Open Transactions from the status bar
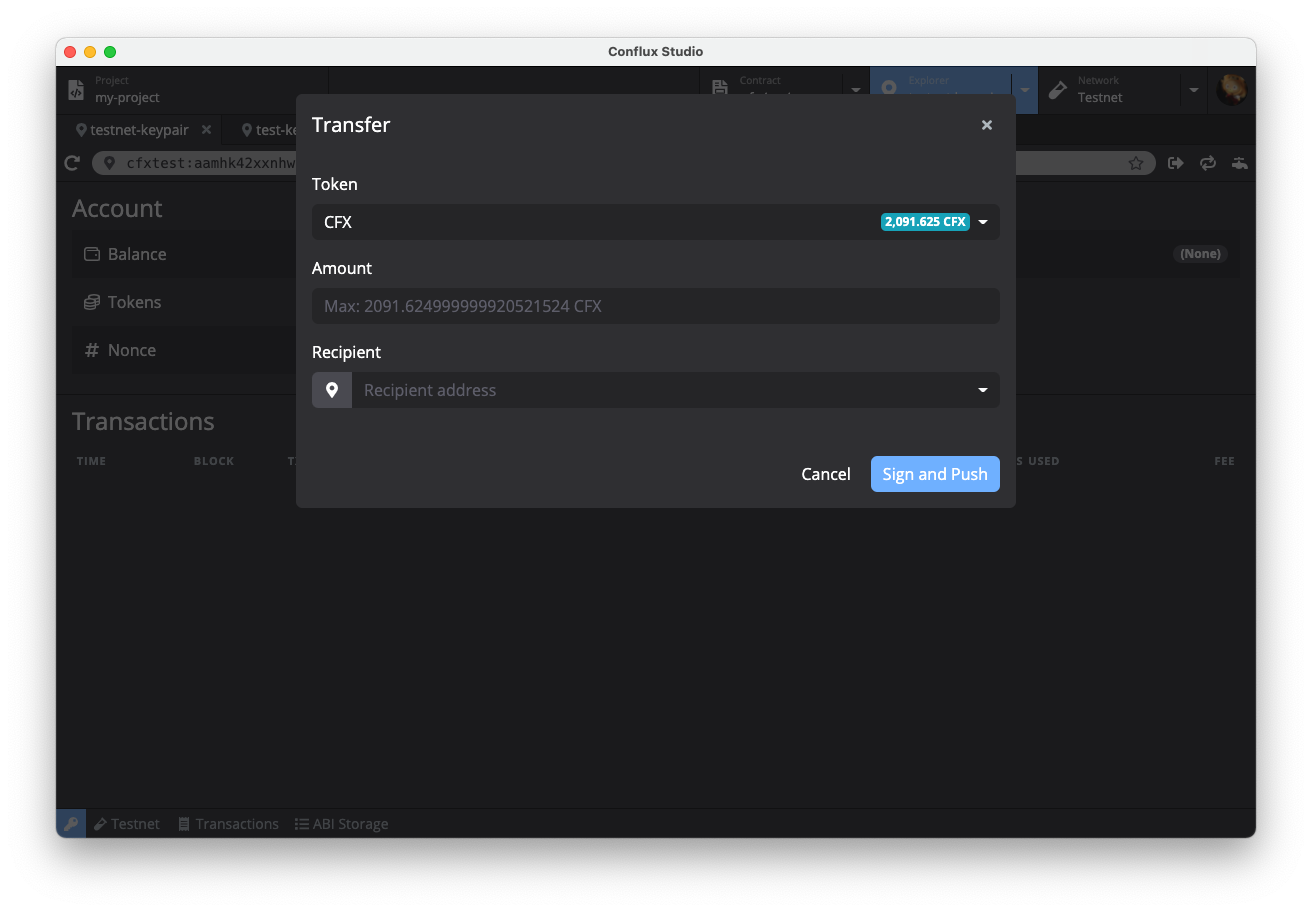This screenshot has height=912, width=1312. (x=228, y=824)
